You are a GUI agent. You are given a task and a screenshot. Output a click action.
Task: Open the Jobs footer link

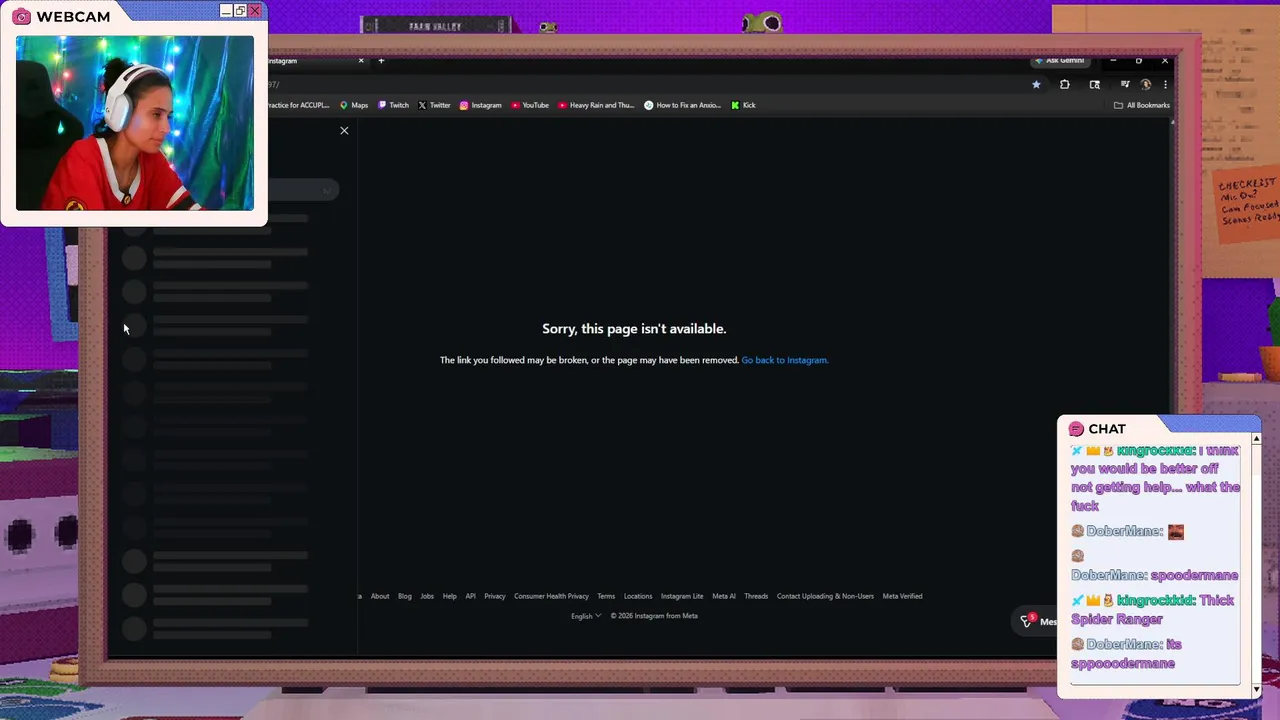point(427,596)
